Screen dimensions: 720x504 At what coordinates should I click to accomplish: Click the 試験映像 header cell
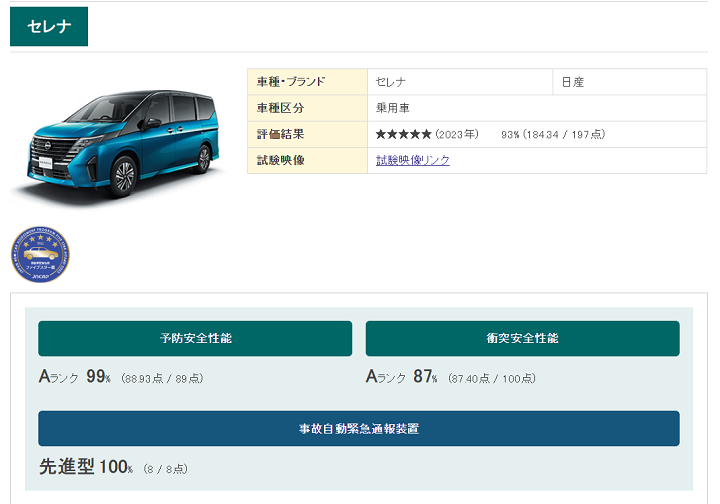point(307,160)
